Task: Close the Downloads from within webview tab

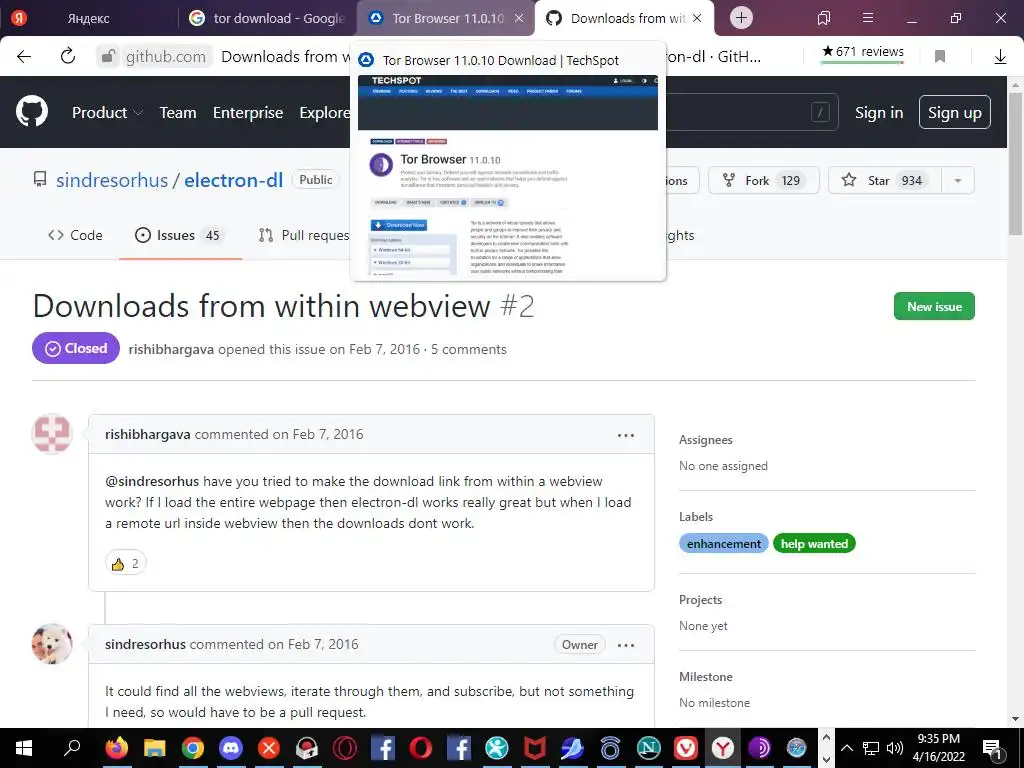Action: pyautogui.click(x=697, y=18)
